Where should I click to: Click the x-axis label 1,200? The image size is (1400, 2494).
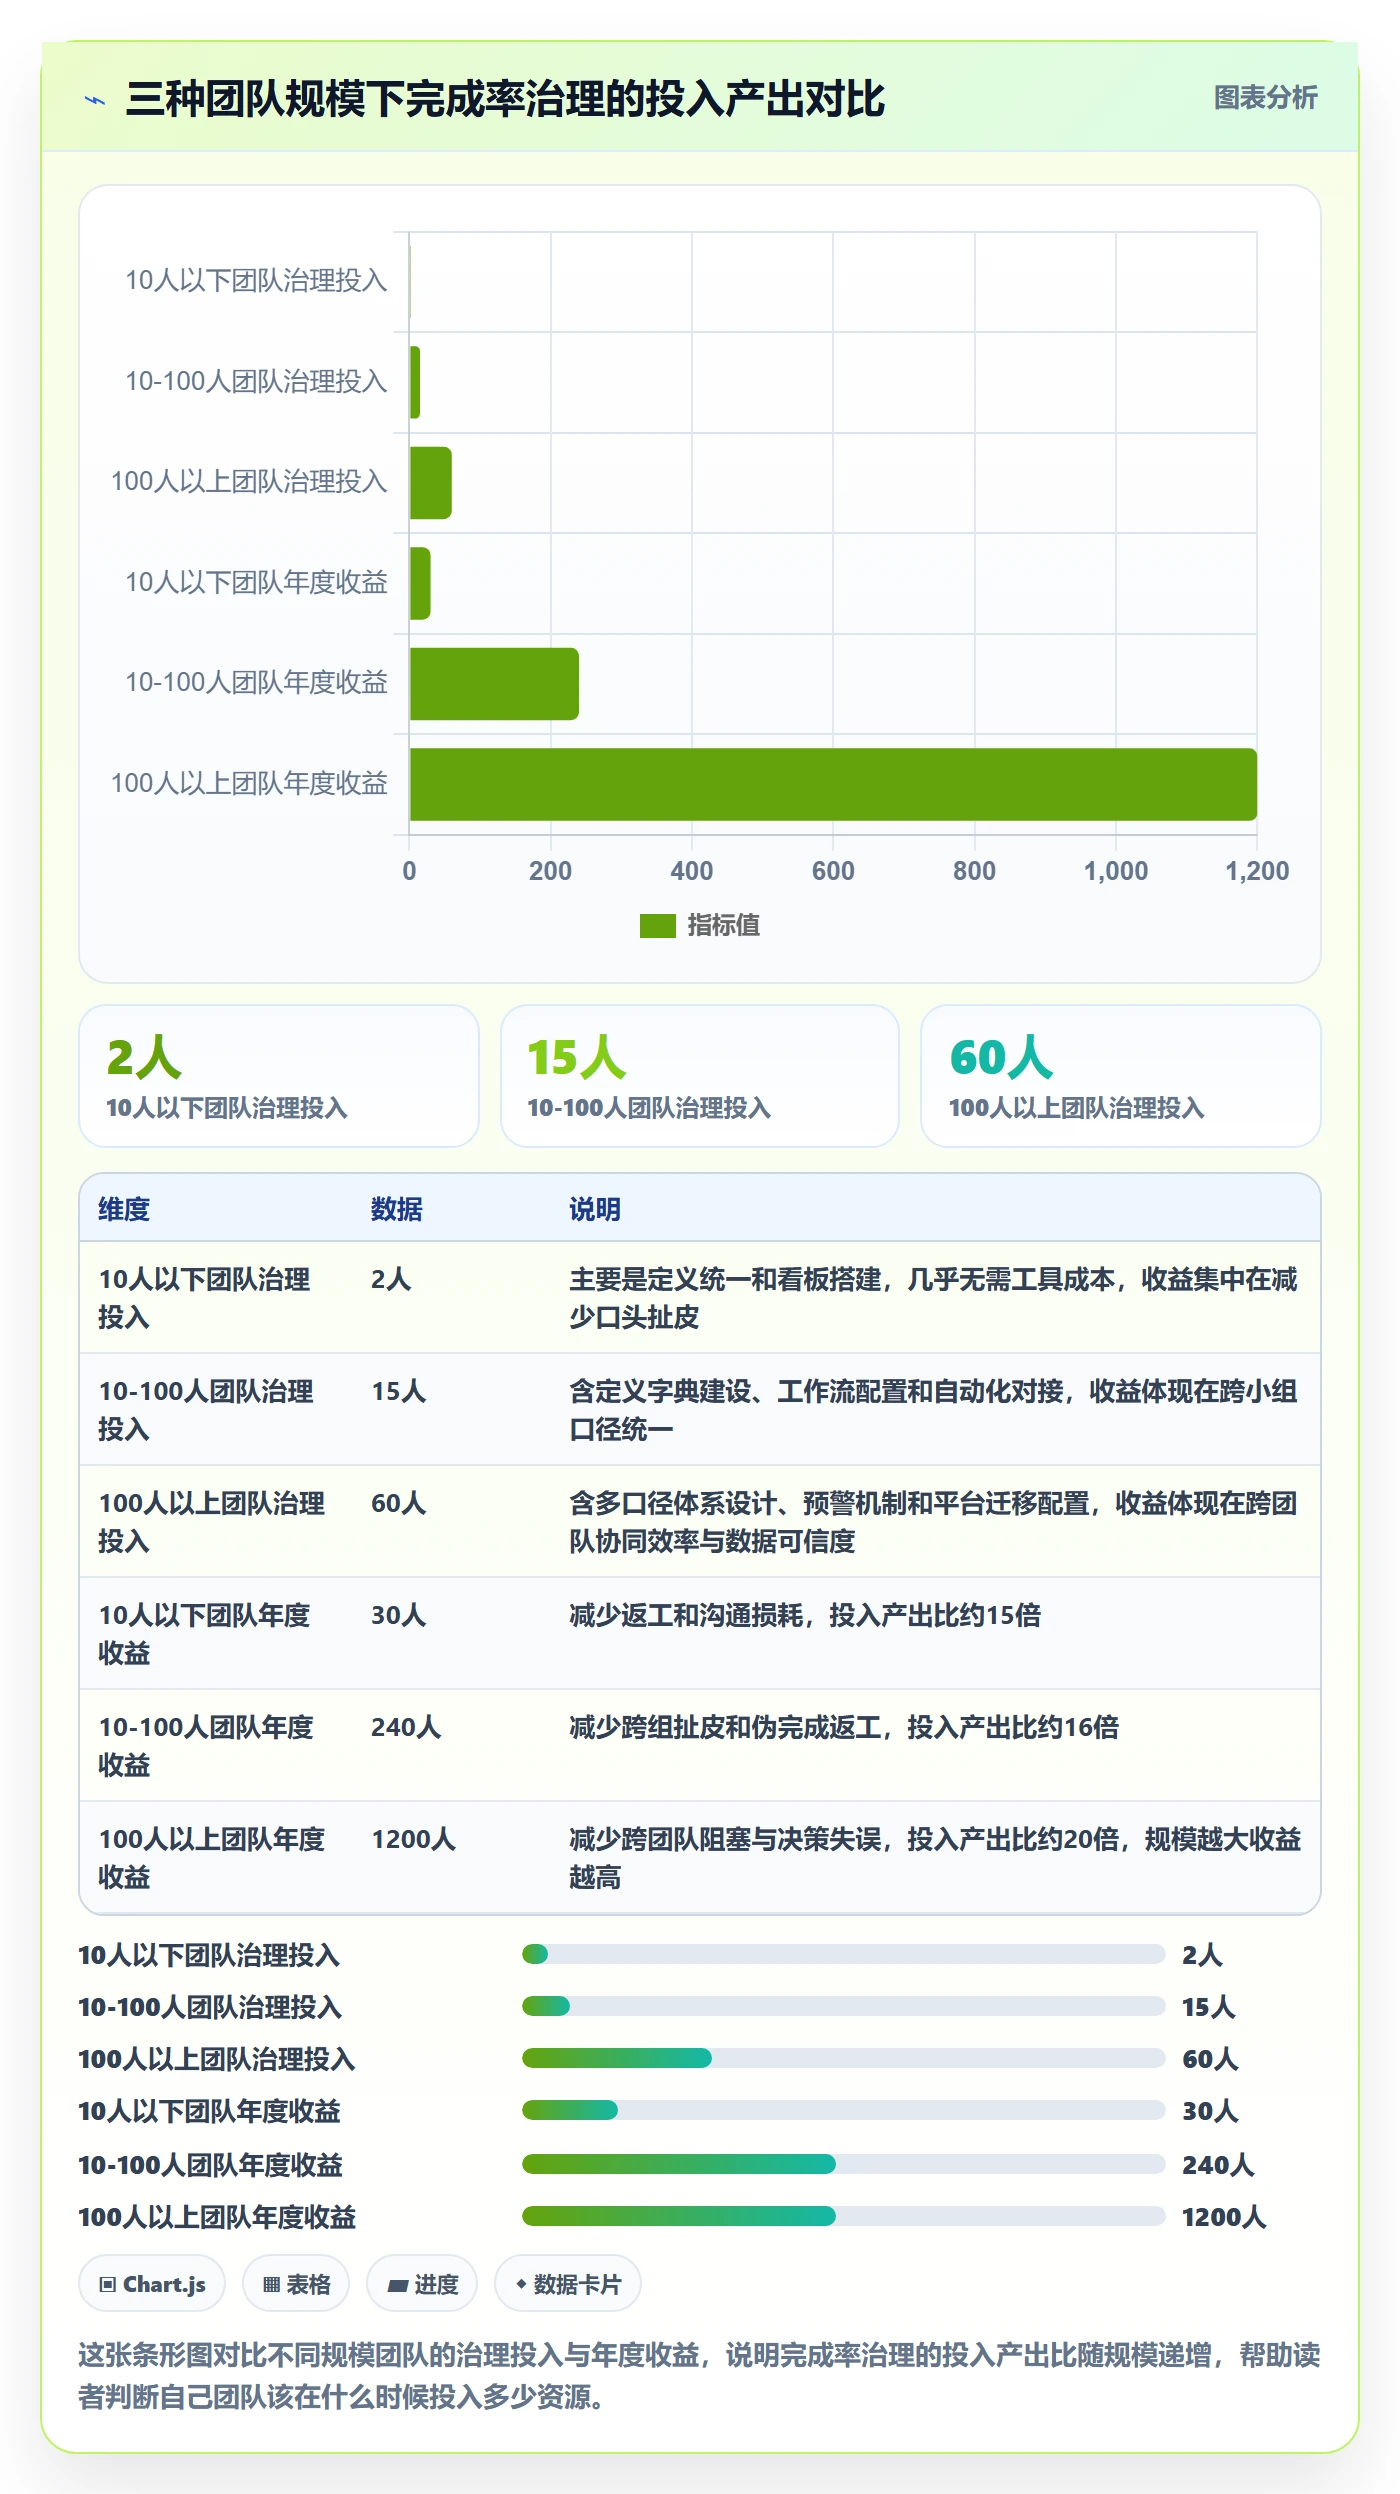point(1257,871)
